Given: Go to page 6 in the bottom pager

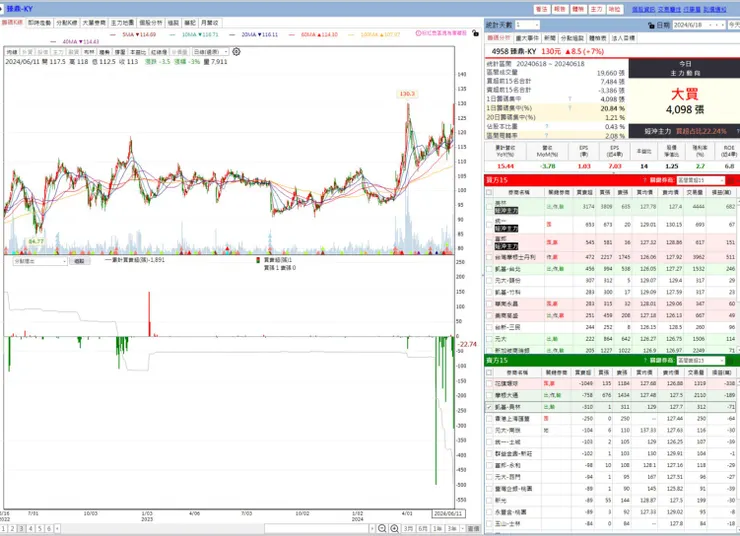Looking at the screenshot, I should pos(49,528).
